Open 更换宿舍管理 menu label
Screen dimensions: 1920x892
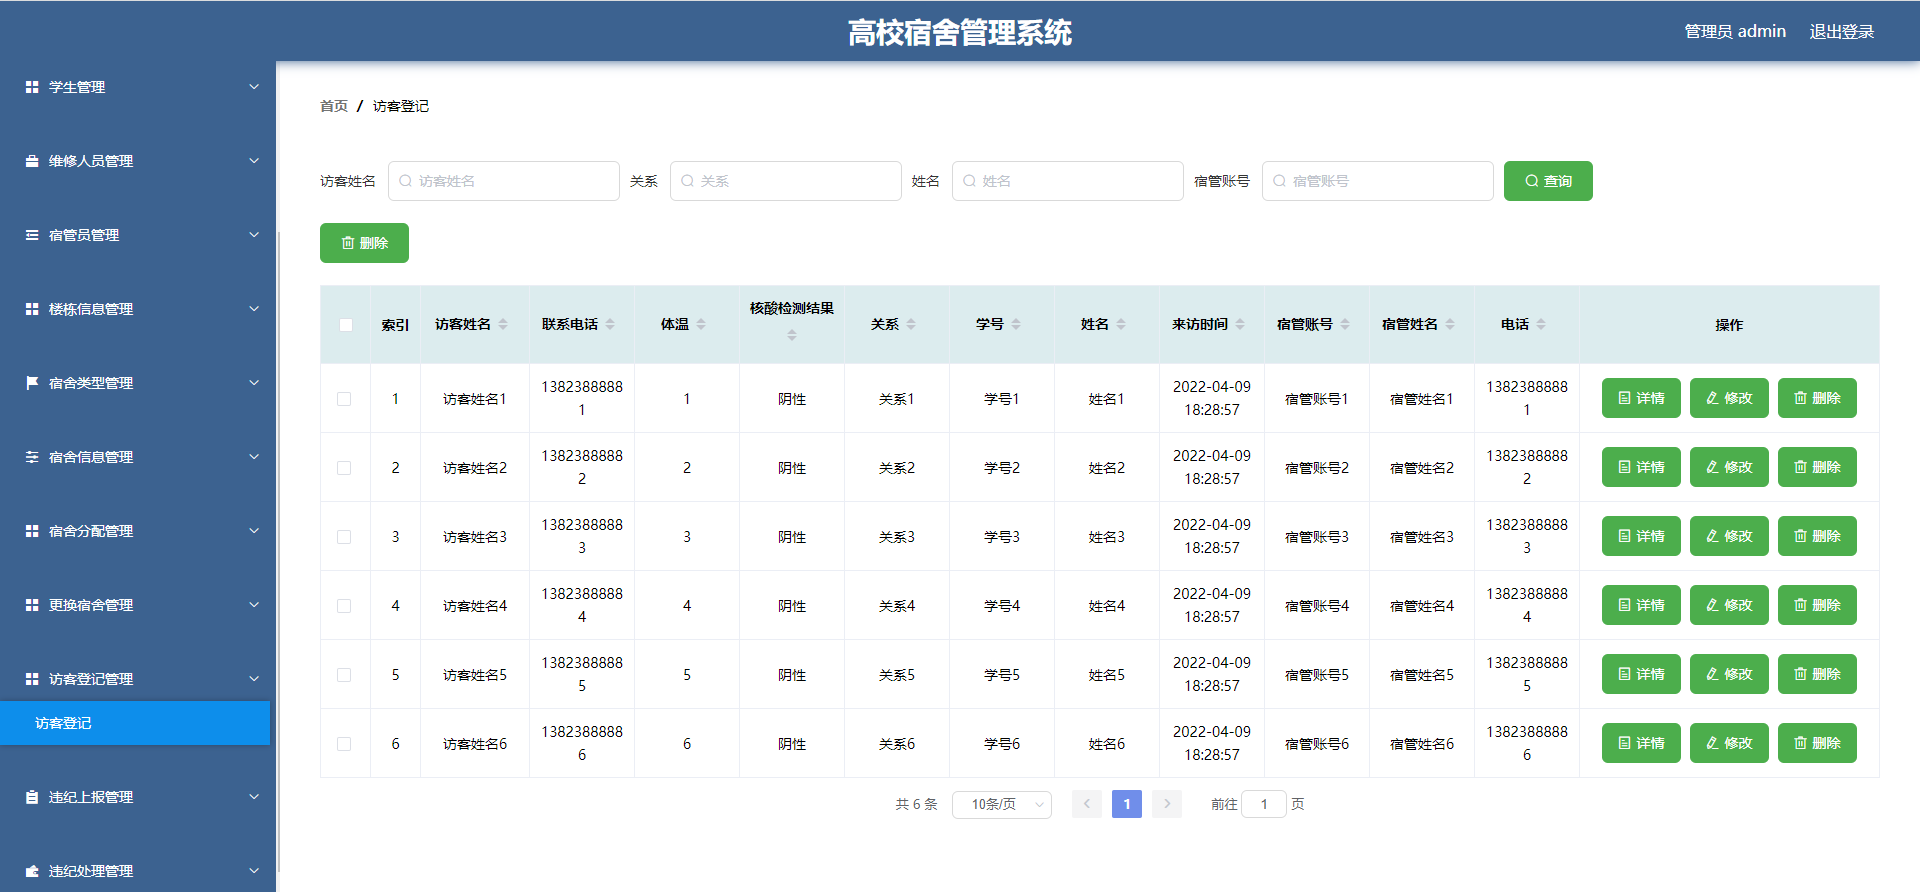coord(91,605)
